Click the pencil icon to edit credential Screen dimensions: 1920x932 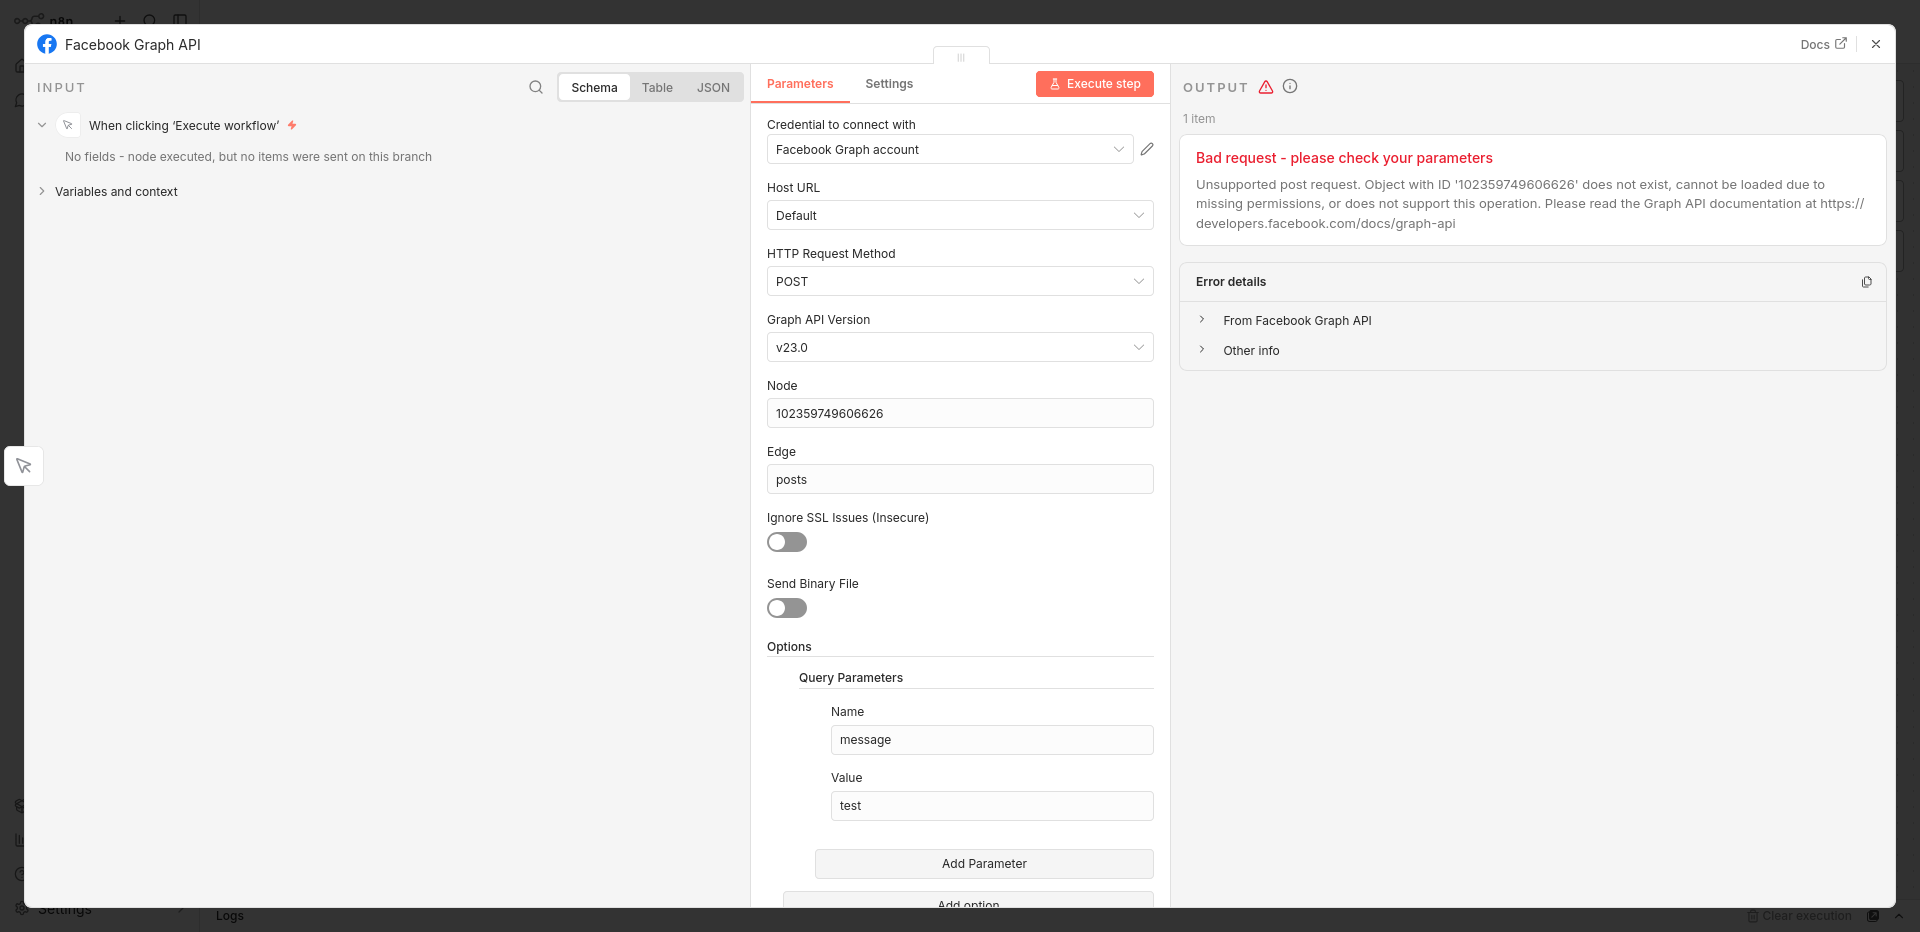tap(1147, 149)
